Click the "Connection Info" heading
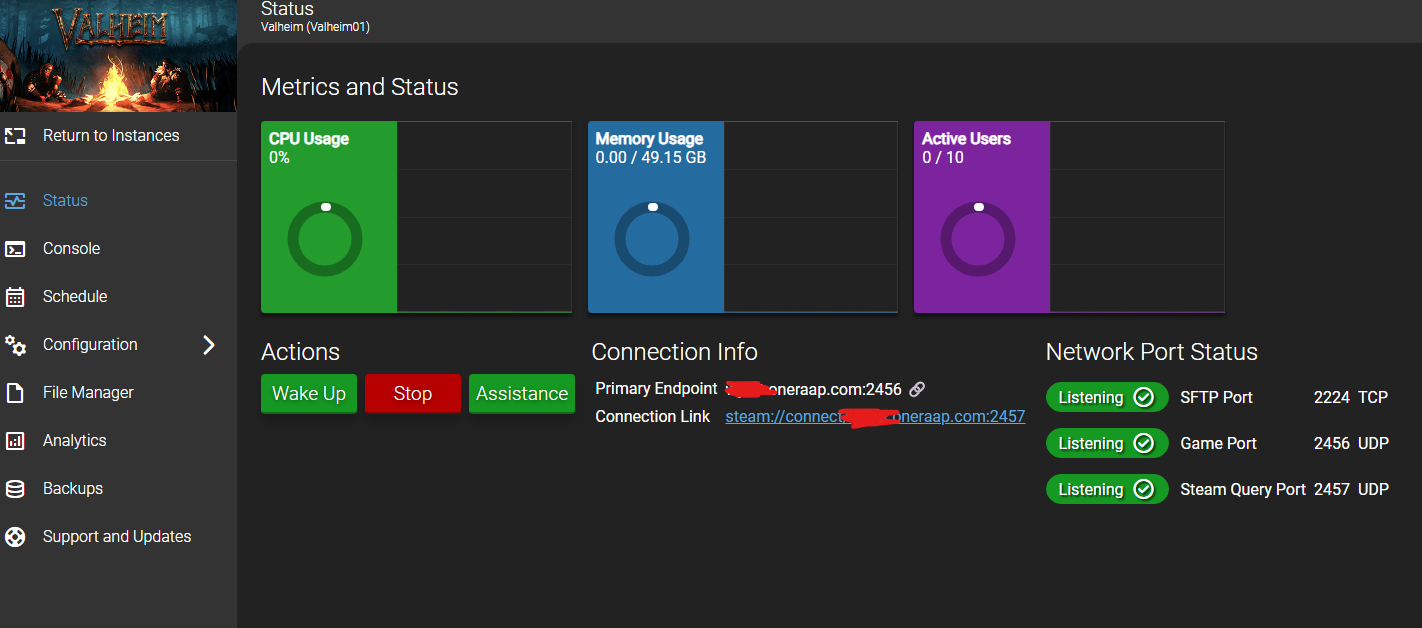Viewport: 1422px width, 628px height. [x=675, y=352]
